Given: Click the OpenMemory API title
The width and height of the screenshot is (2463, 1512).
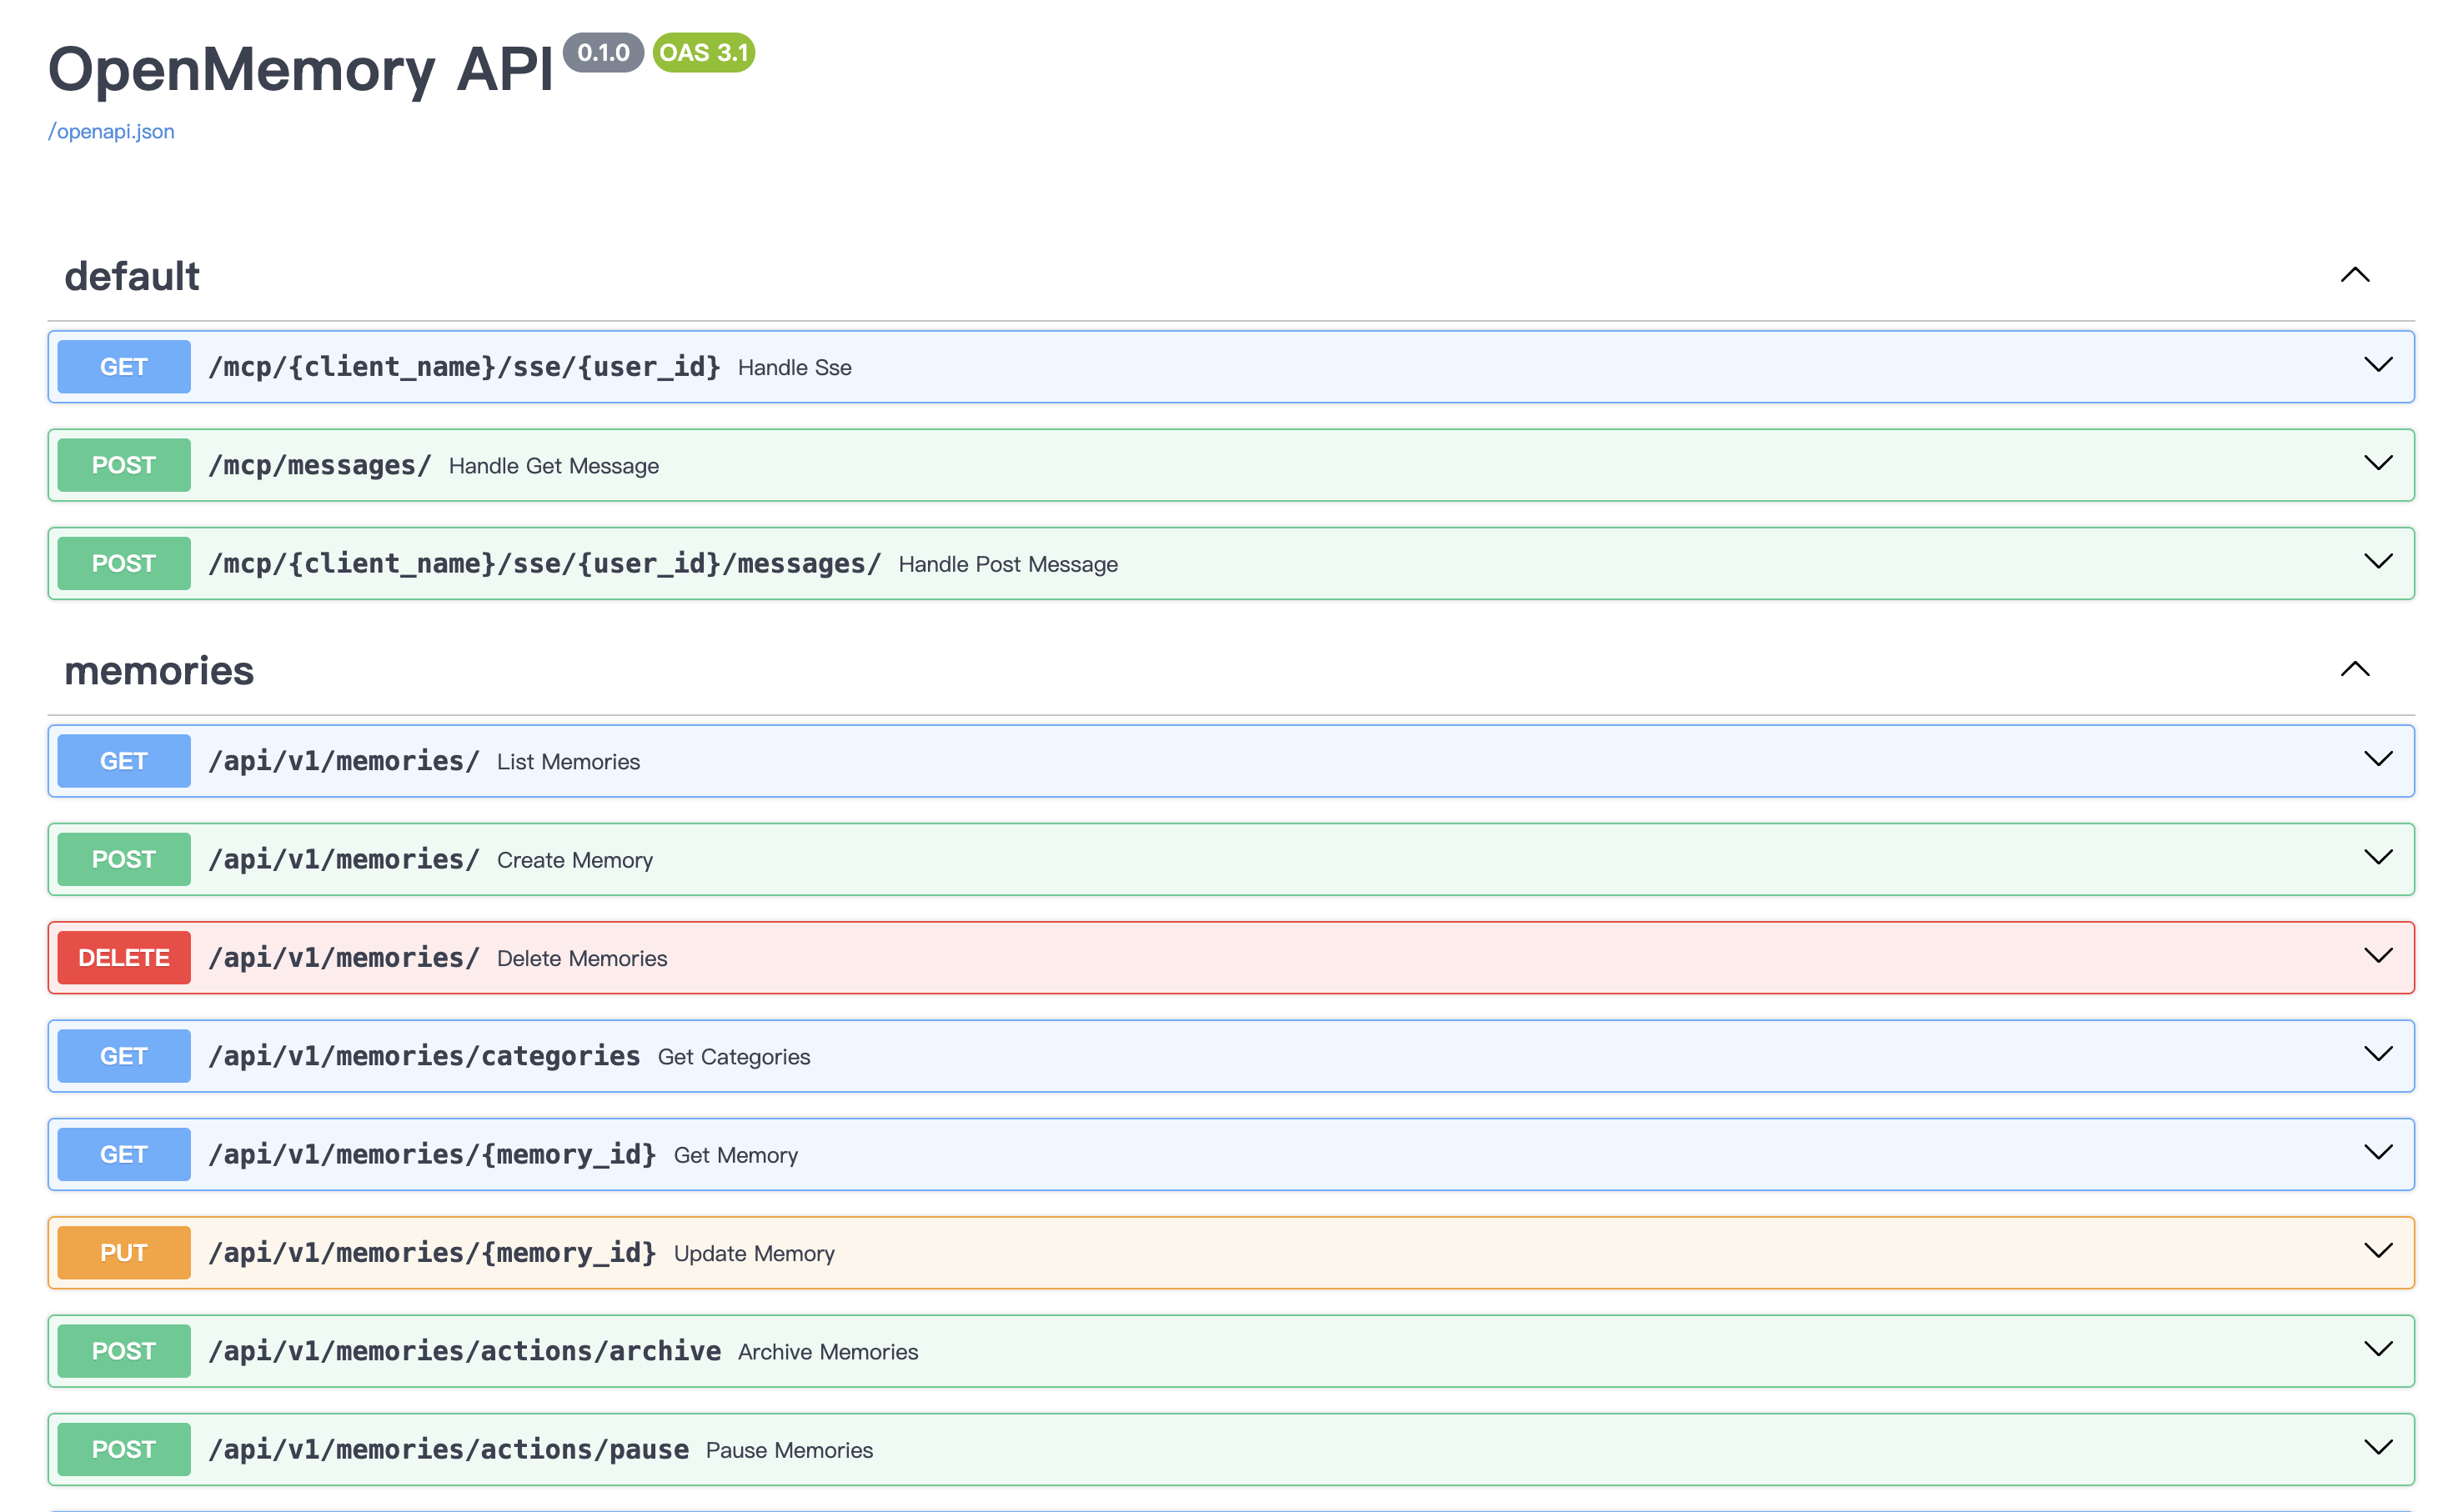Looking at the screenshot, I should tap(300, 70).
